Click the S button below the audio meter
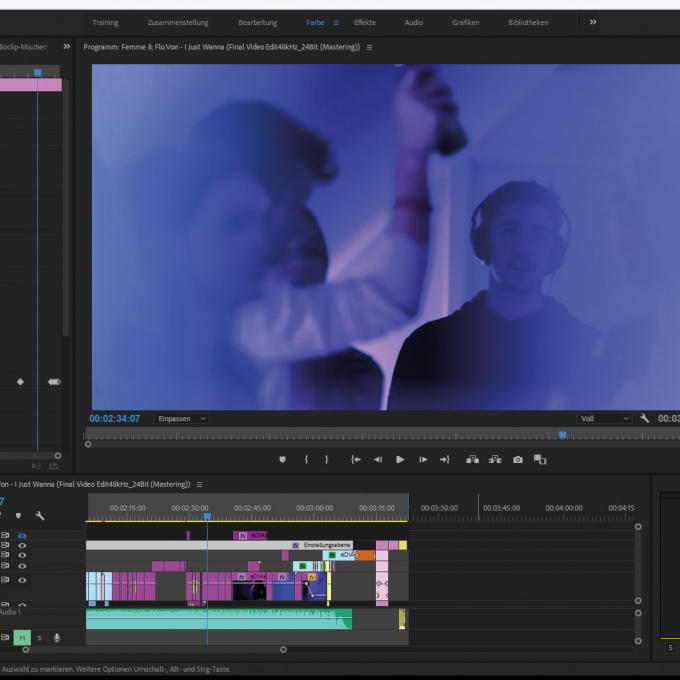The height and width of the screenshot is (680, 680). (670, 647)
